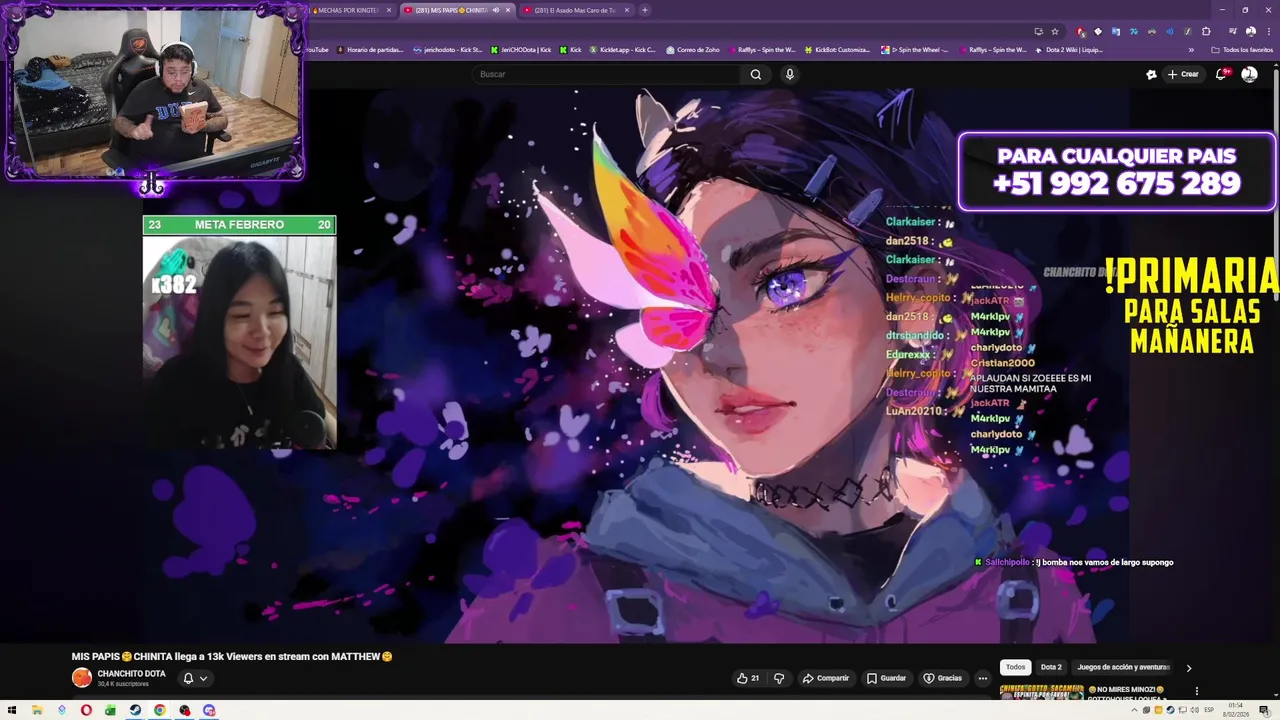Click the Gracias button
Screen dimensions: 1280x720
pos(943,678)
